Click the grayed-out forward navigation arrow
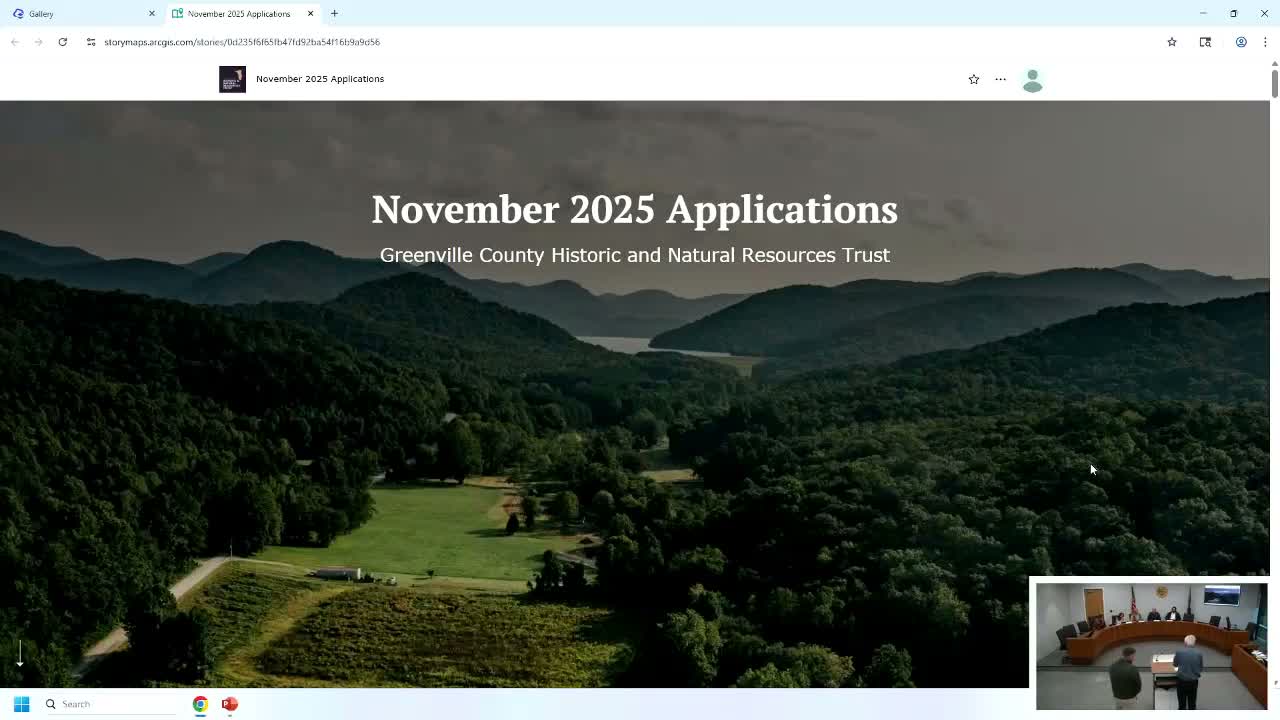This screenshot has width=1280, height=720. click(x=38, y=42)
